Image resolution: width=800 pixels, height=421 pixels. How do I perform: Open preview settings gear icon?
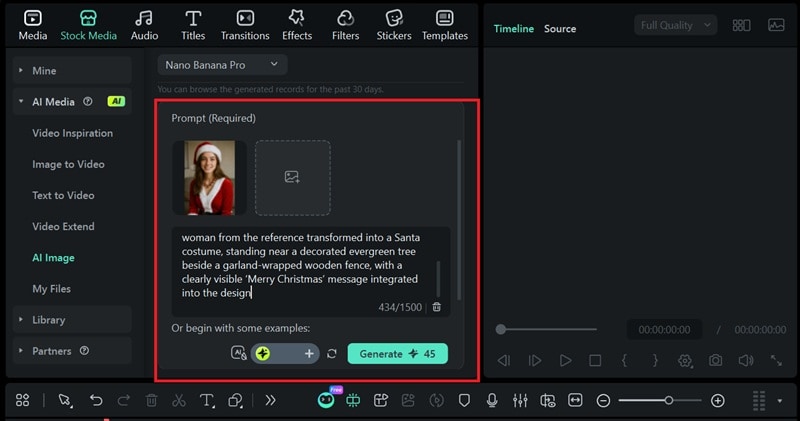[x=685, y=360]
